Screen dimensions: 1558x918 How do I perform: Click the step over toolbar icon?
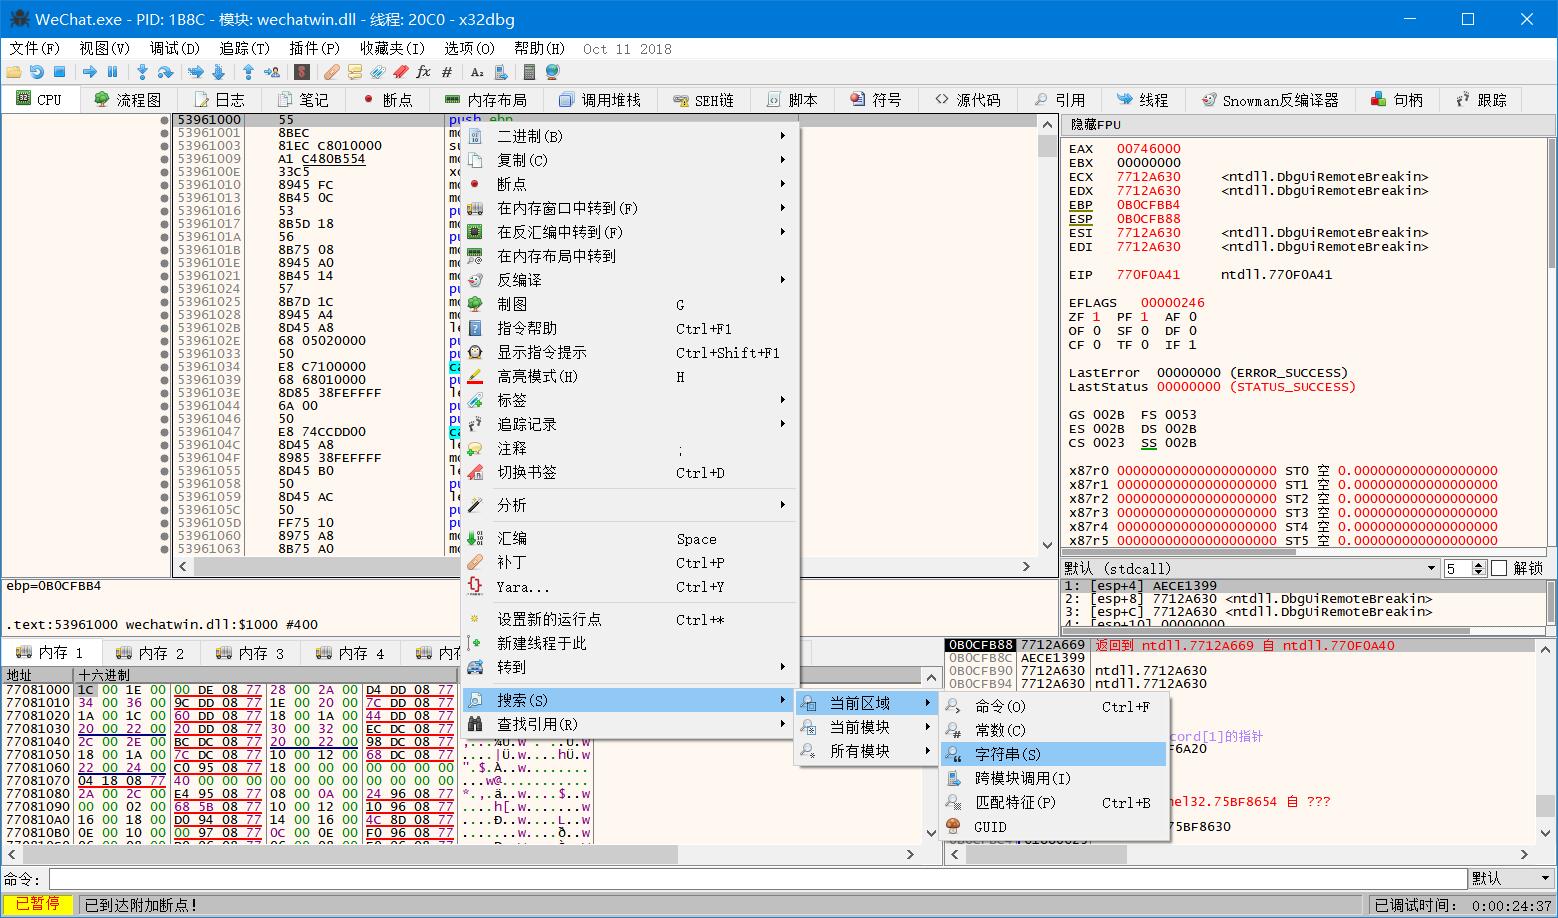click(x=165, y=72)
